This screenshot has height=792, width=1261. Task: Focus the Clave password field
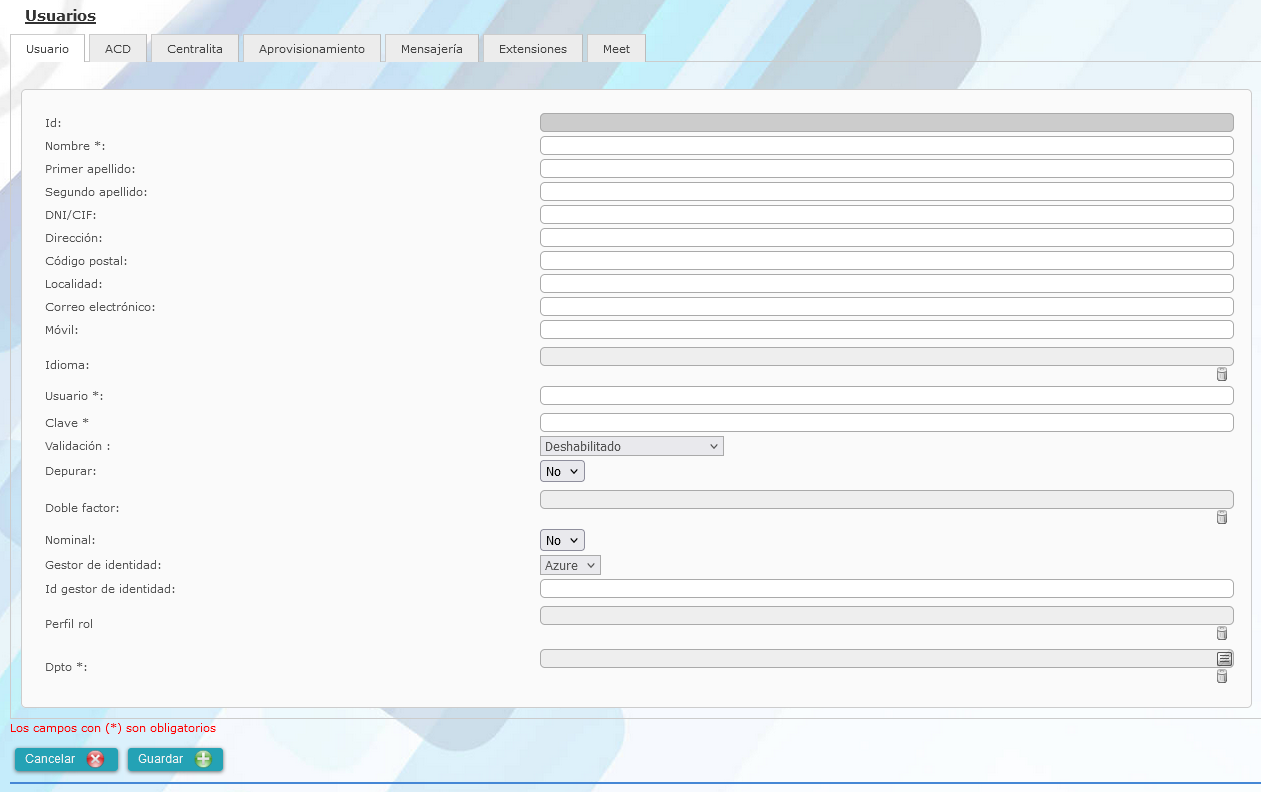(887, 423)
